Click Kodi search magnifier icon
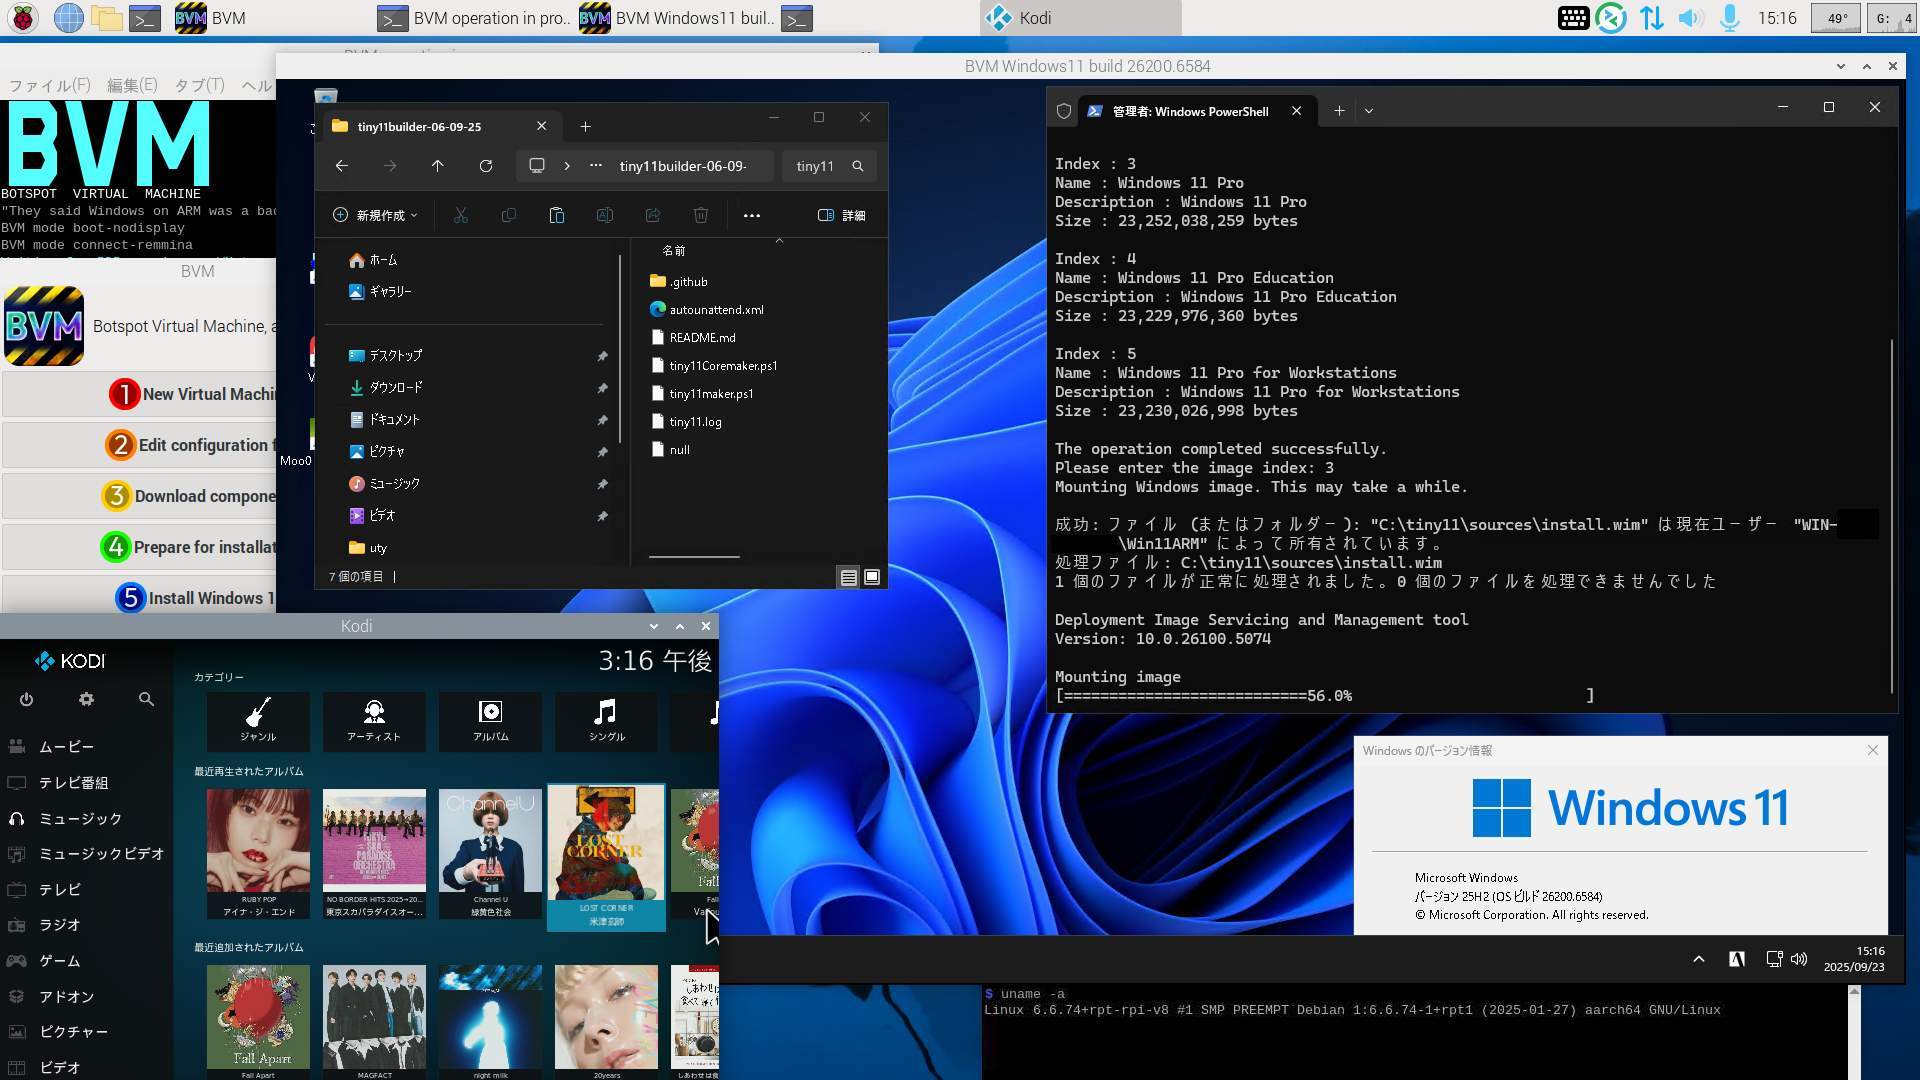This screenshot has width=1920, height=1080. click(146, 700)
